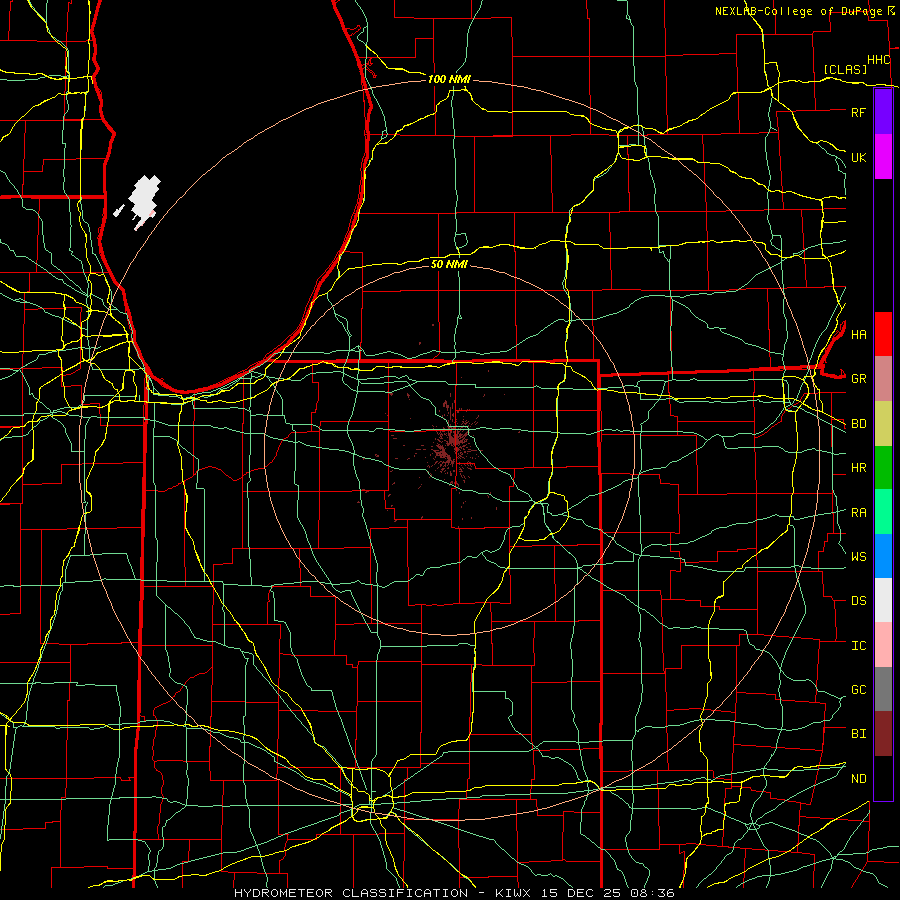Click the HA legend label
The image size is (900, 900).
[858, 335]
